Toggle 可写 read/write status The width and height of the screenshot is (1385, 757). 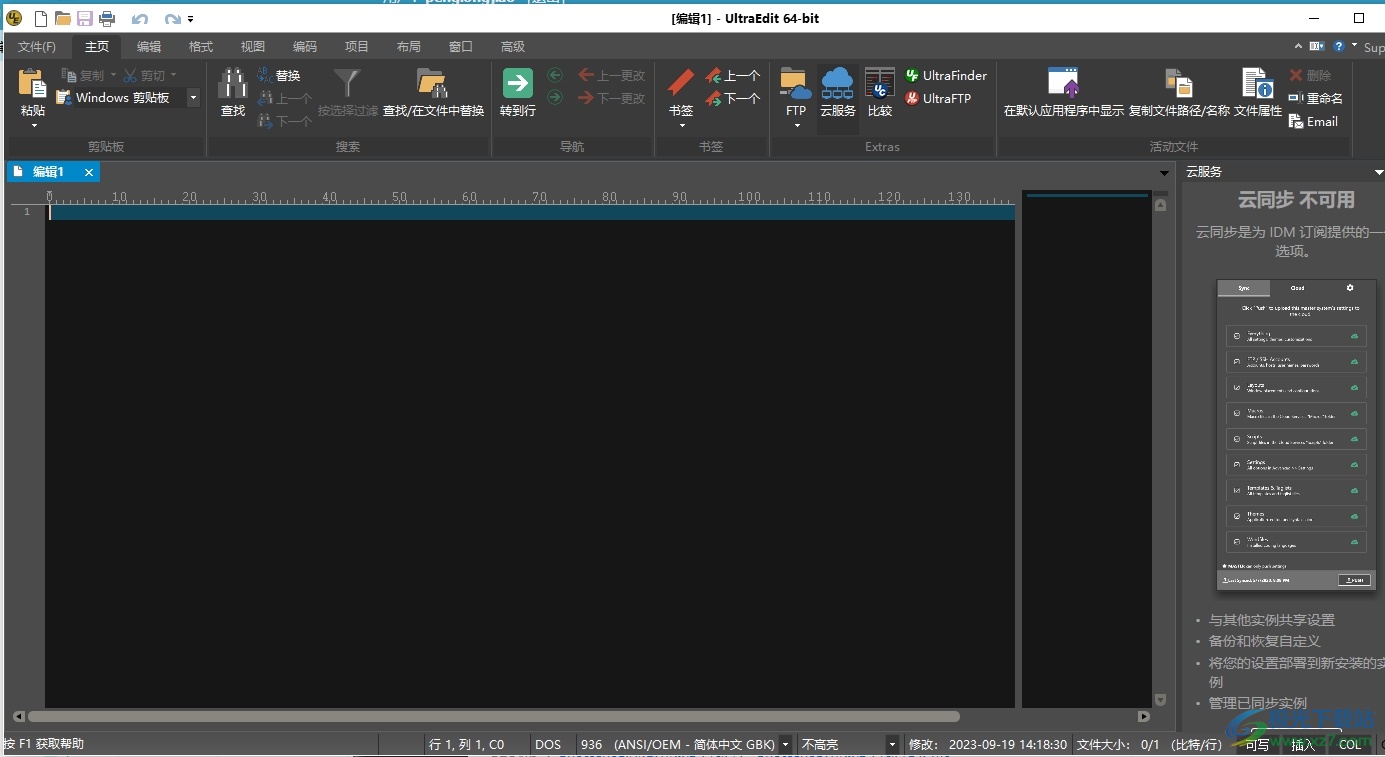click(x=1257, y=744)
